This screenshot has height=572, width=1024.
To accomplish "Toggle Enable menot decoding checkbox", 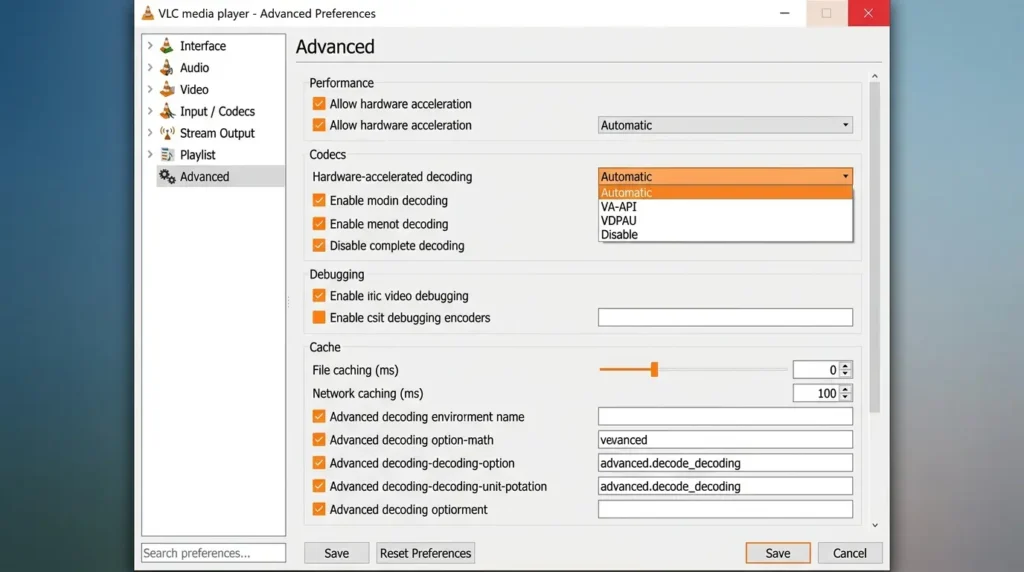I will pos(319,223).
